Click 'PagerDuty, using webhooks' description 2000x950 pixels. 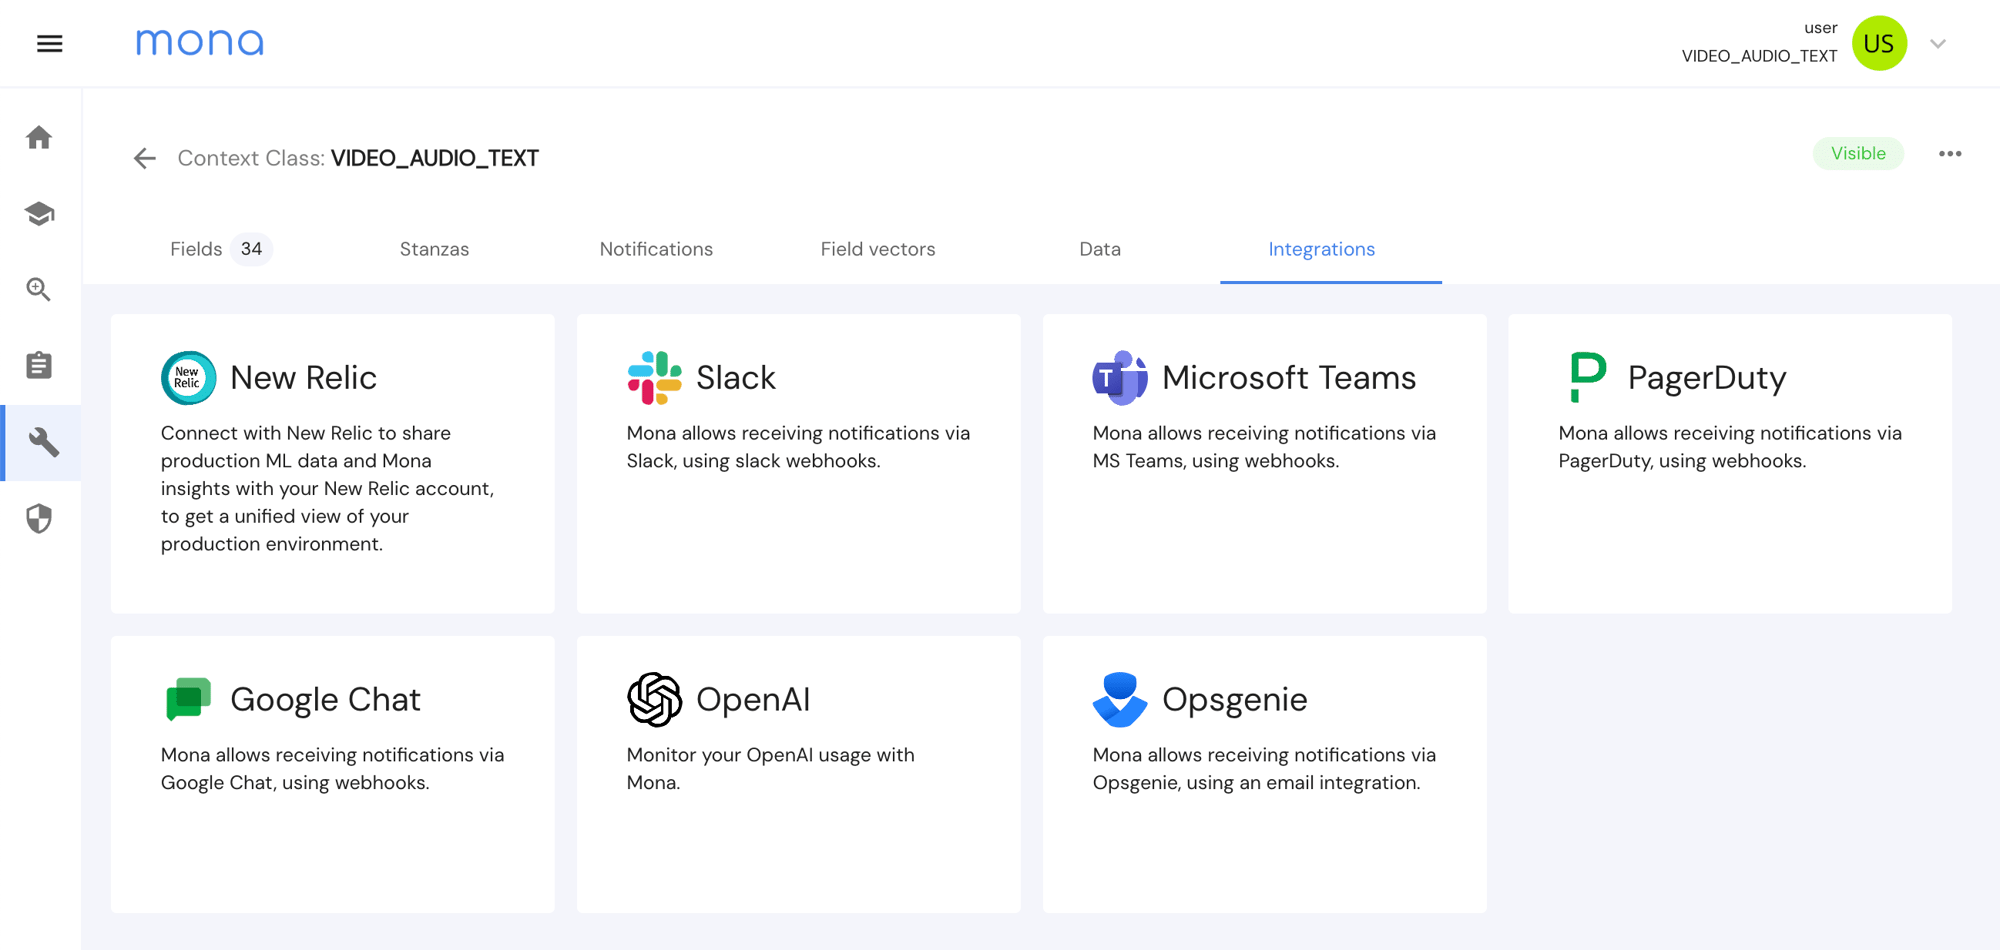point(1730,447)
